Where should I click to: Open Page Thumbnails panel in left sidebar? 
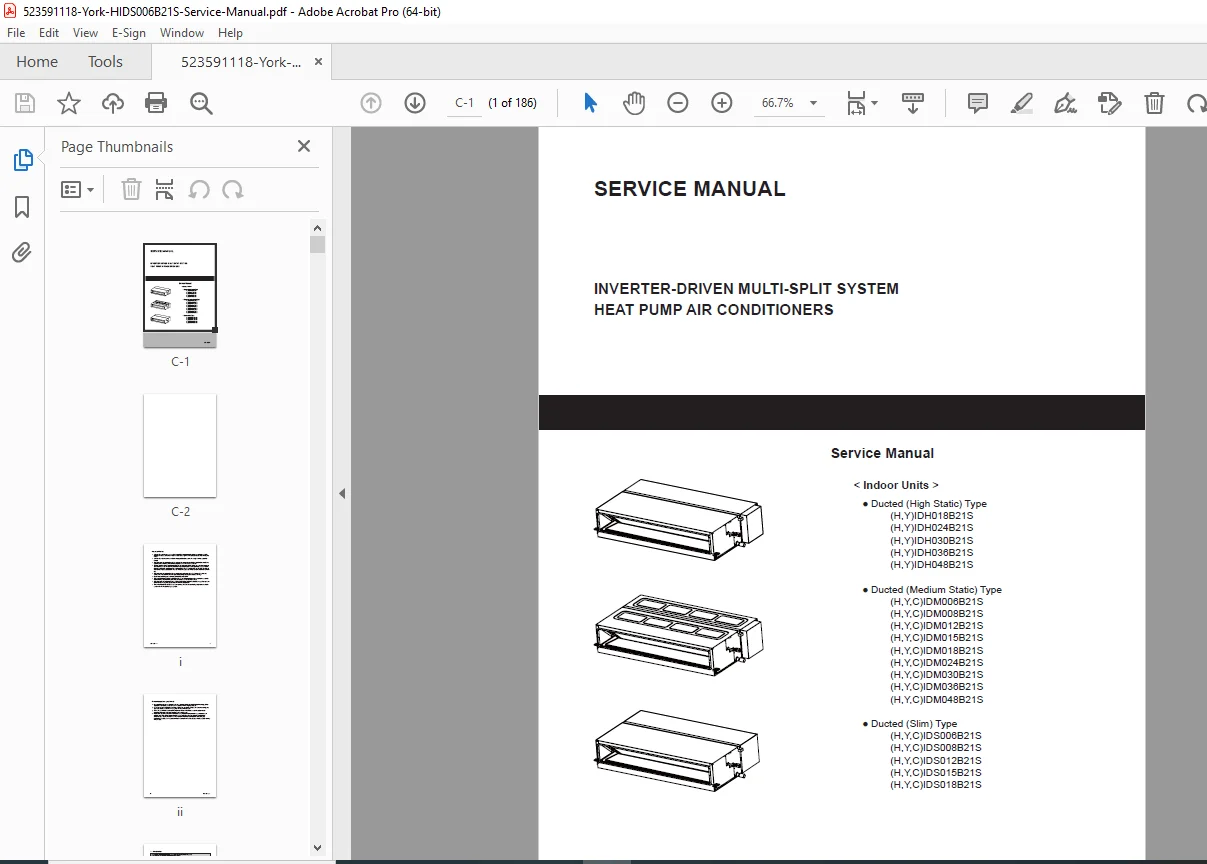click(x=22, y=160)
